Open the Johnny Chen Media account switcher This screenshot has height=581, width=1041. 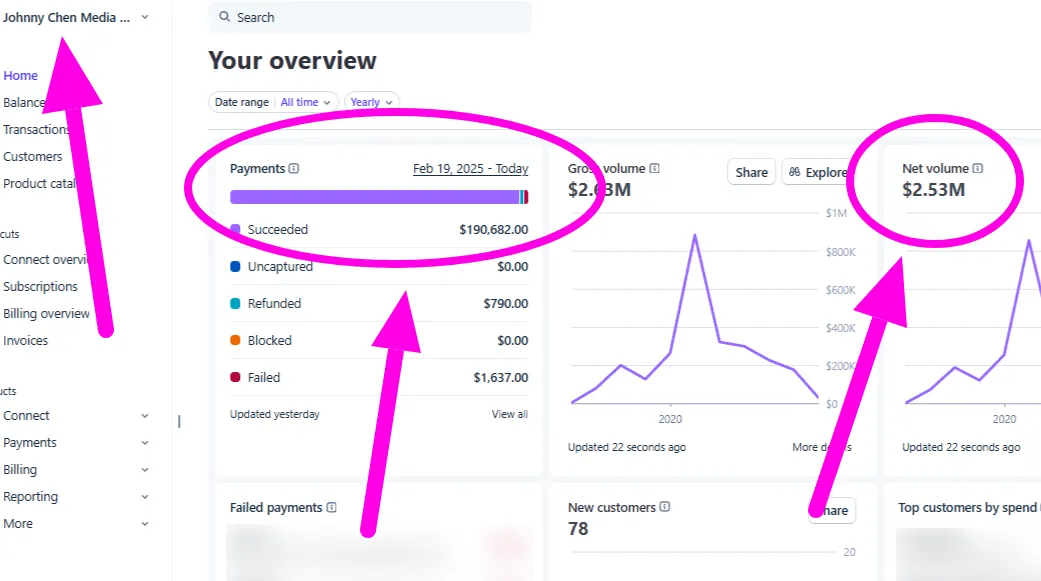point(75,17)
